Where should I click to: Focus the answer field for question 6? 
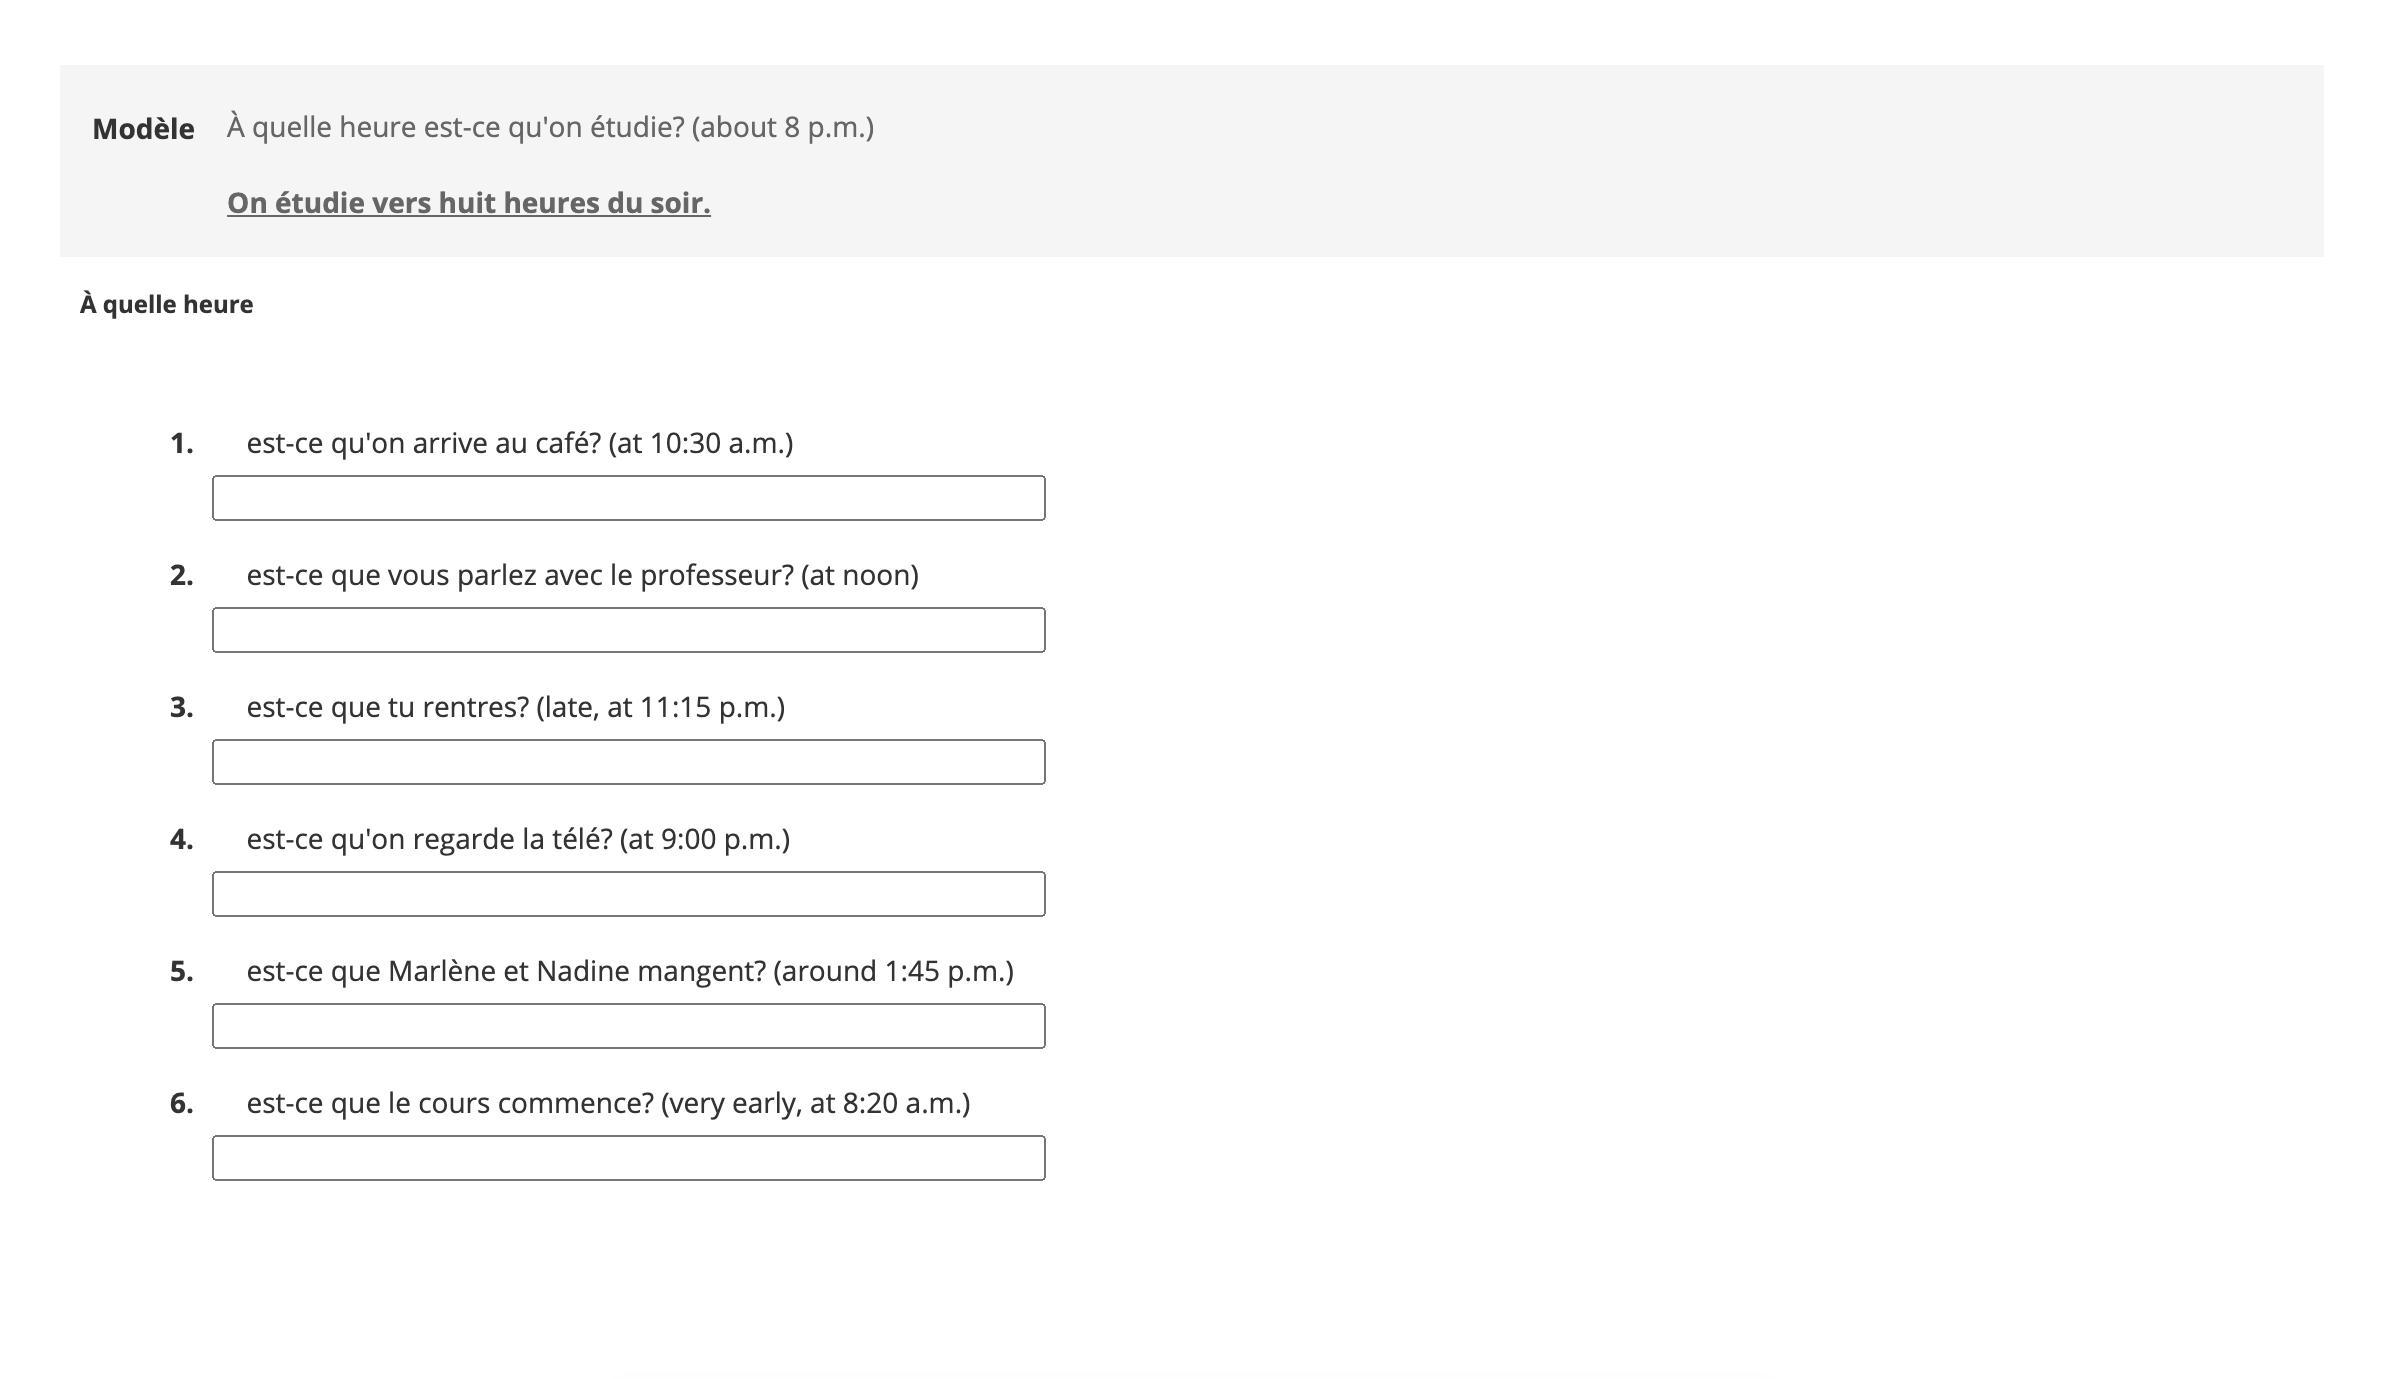pyautogui.click(x=628, y=1158)
